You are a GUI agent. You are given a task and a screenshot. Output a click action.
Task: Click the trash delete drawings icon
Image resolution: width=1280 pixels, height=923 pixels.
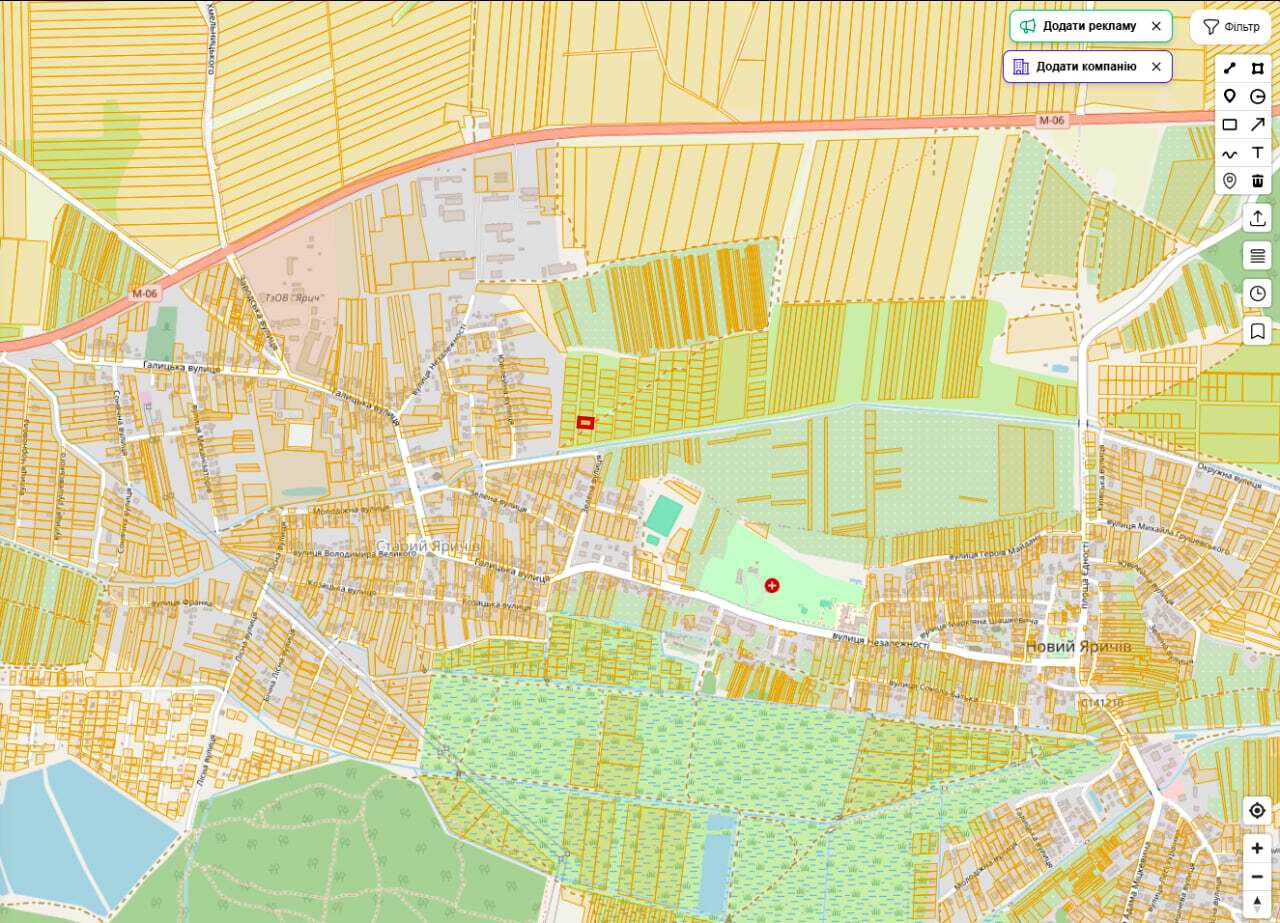click(x=1258, y=181)
